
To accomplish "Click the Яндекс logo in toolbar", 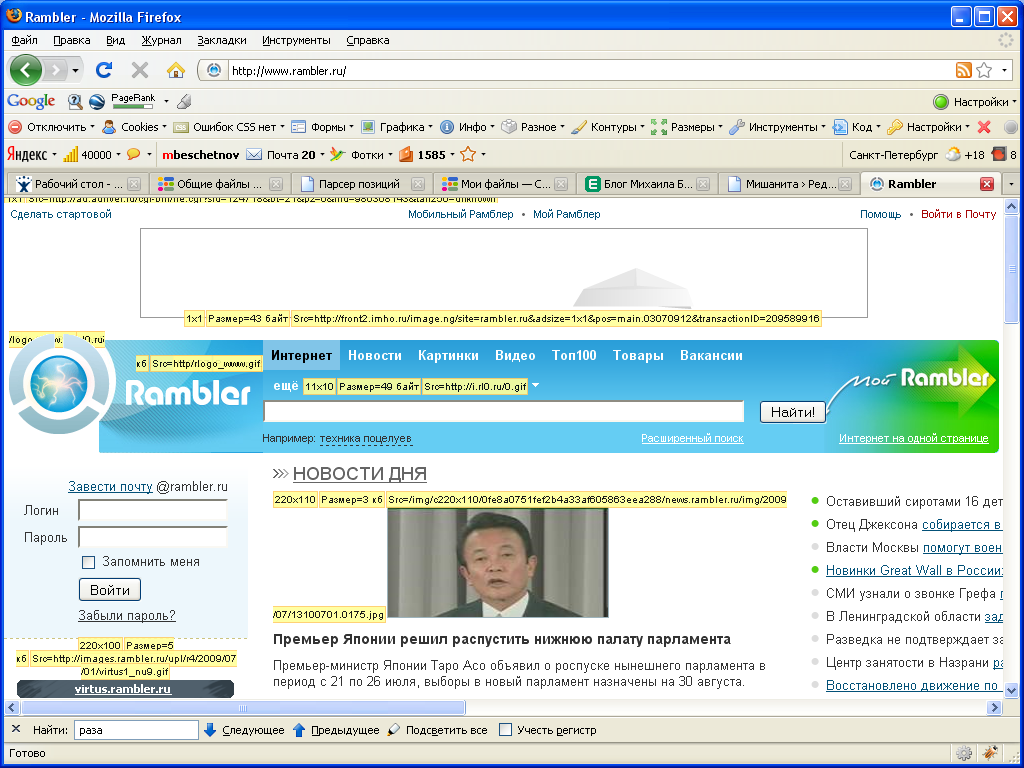I will [x=27, y=155].
